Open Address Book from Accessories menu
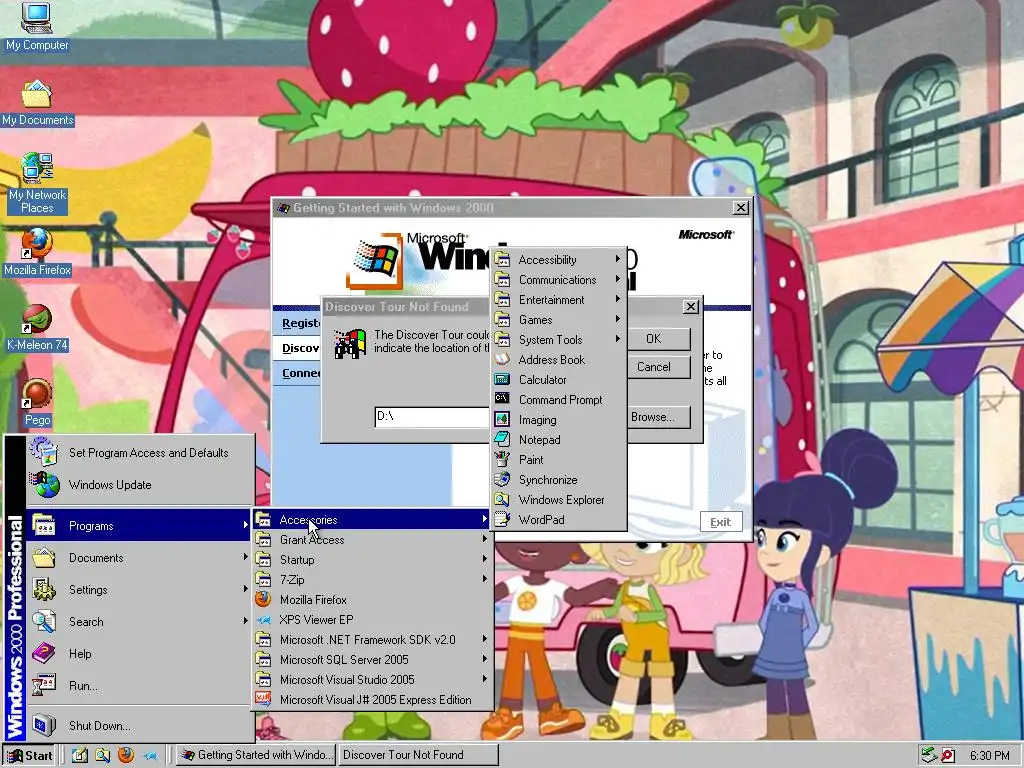The image size is (1024, 768). [x=558, y=360]
